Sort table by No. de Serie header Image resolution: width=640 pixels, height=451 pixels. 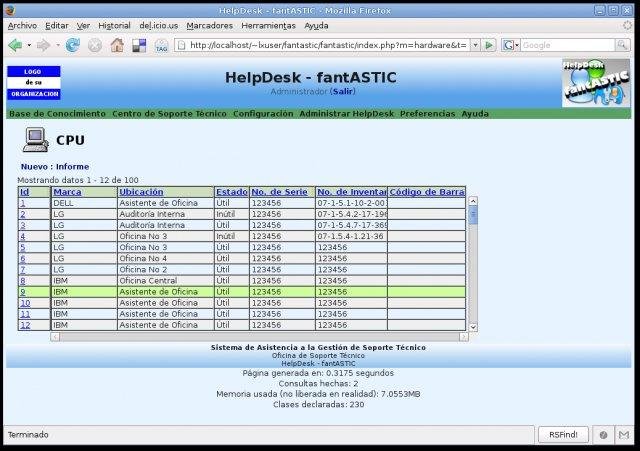coord(280,192)
